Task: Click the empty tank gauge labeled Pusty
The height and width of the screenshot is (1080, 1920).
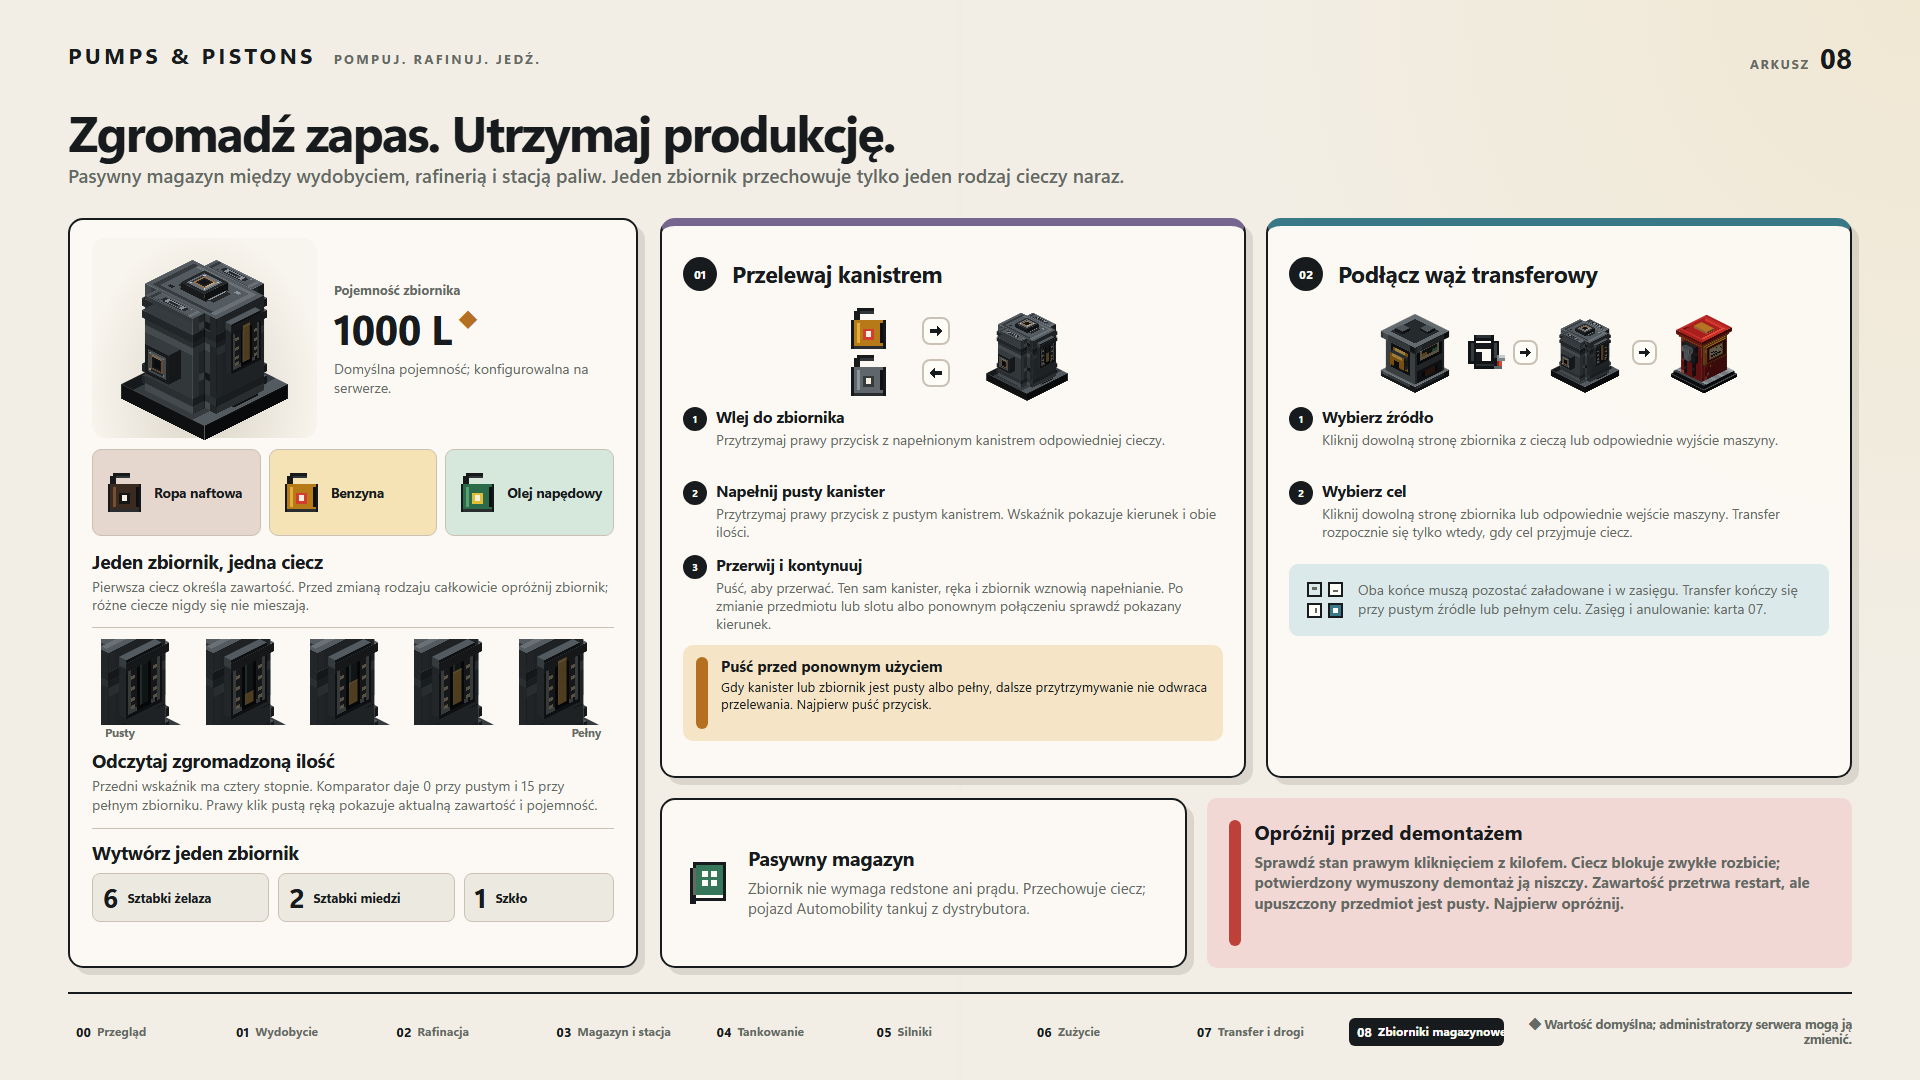Action: 140,682
